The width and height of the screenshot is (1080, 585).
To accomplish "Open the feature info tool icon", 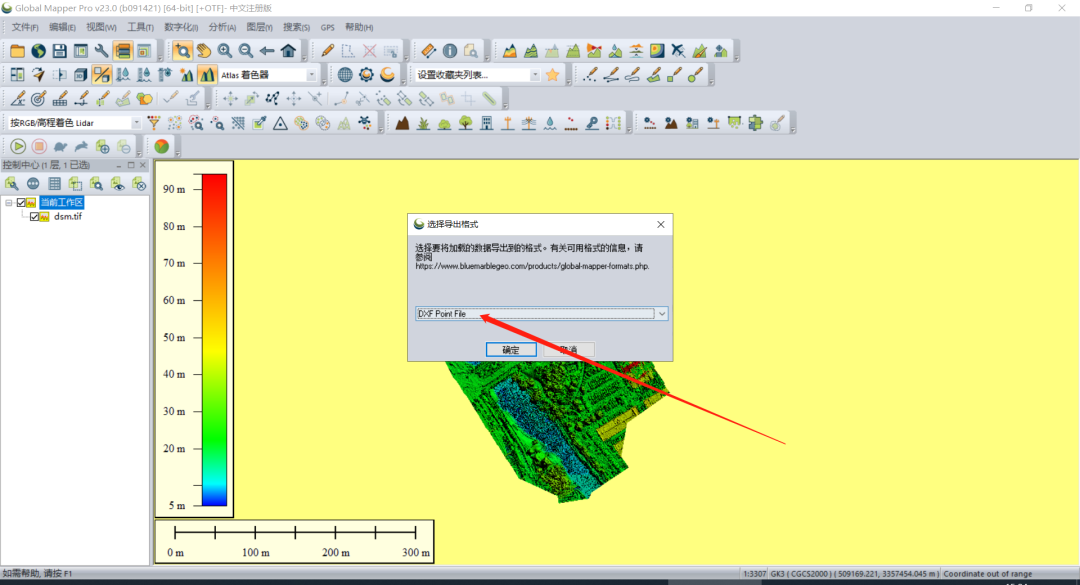I will (450, 51).
